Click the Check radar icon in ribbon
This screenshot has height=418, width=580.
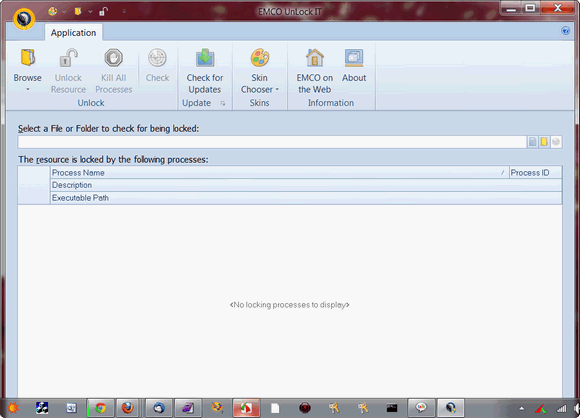pyautogui.click(x=157, y=58)
